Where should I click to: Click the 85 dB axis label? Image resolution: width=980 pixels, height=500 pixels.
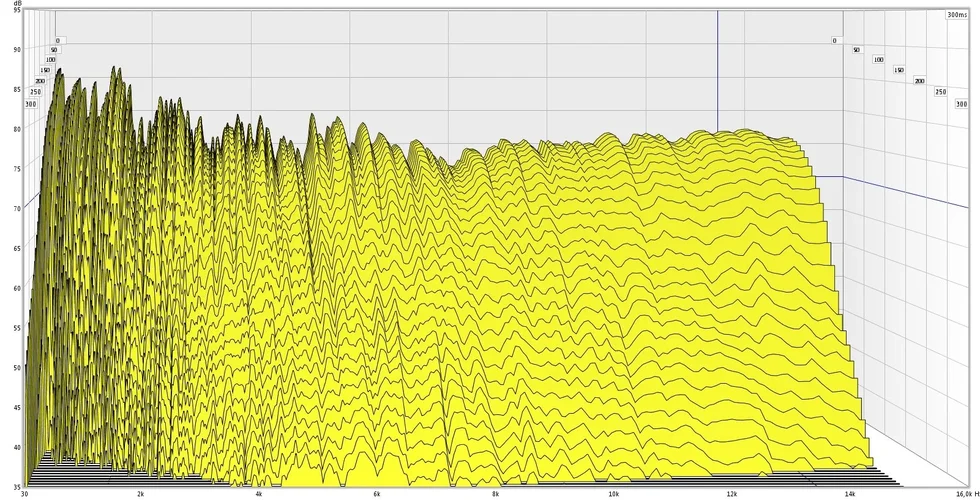[16, 89]
